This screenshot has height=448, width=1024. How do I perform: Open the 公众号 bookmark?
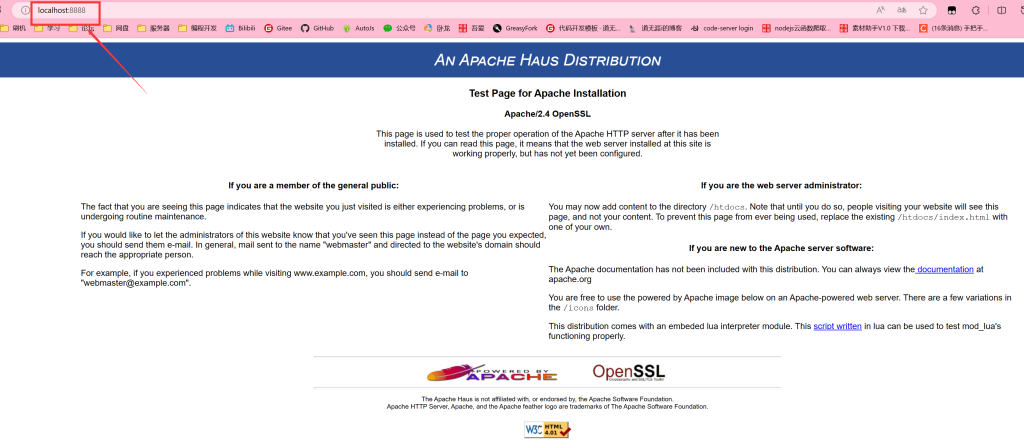click(x=400, y=29)
